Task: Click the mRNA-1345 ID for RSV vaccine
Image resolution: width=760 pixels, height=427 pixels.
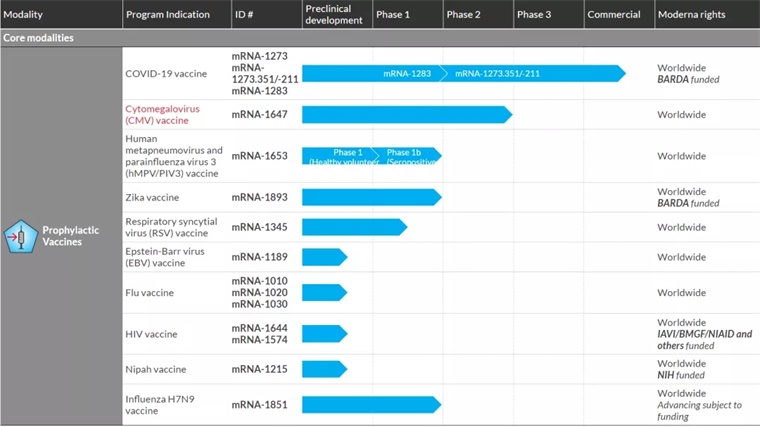Action: pos(260,227)
